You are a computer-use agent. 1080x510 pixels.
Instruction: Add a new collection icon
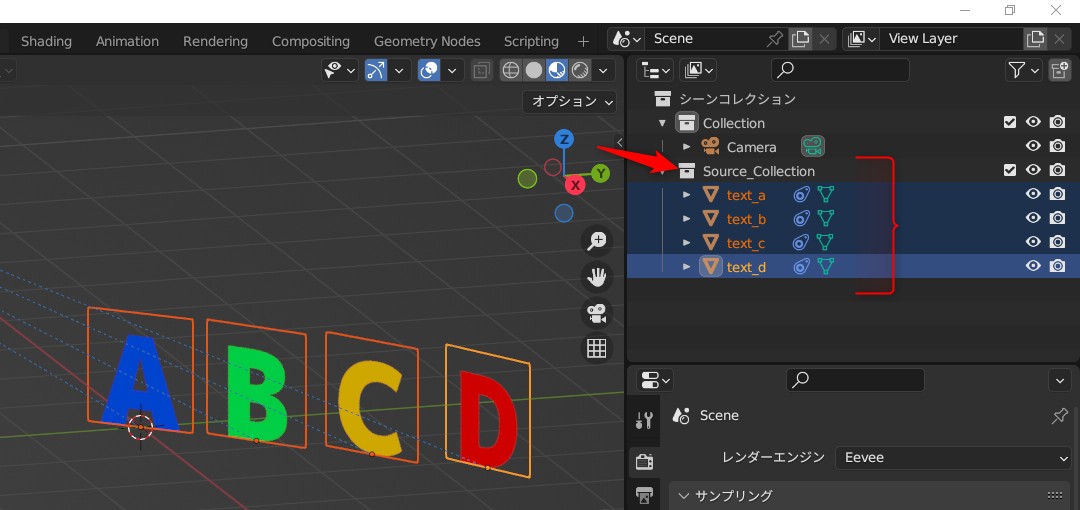[x=1059, y=70]
